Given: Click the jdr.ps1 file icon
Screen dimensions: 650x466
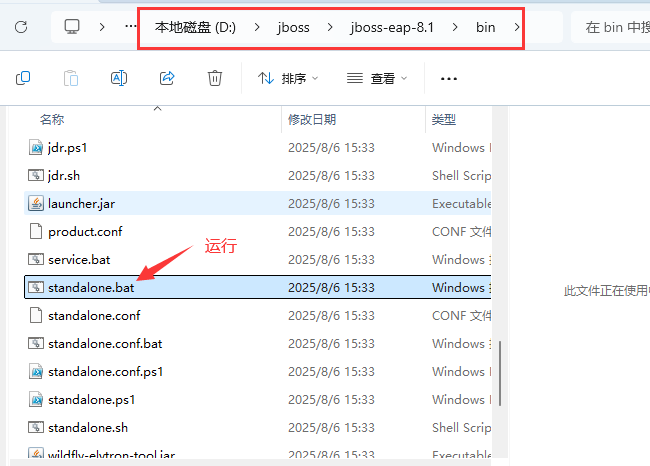Looking at the screenshot, I should [x=36, y=148].
